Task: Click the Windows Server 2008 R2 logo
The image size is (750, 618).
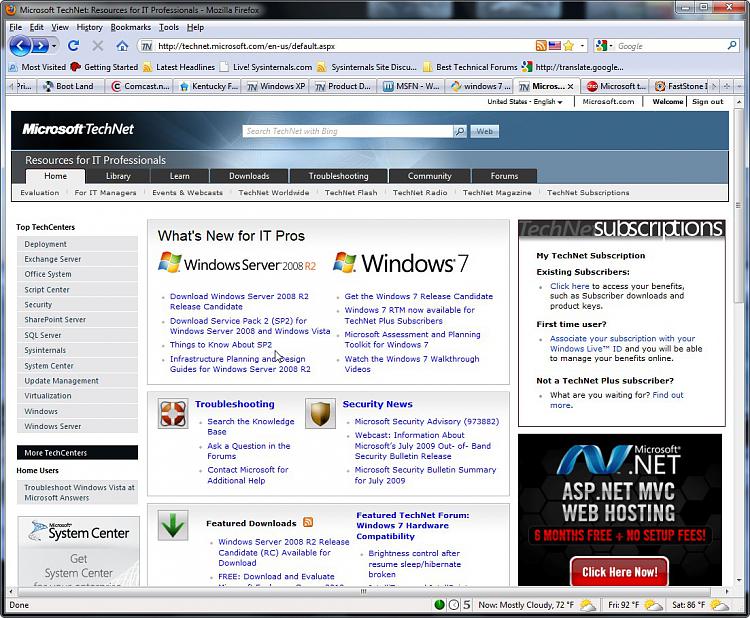Action: click(x=237, y=263)
